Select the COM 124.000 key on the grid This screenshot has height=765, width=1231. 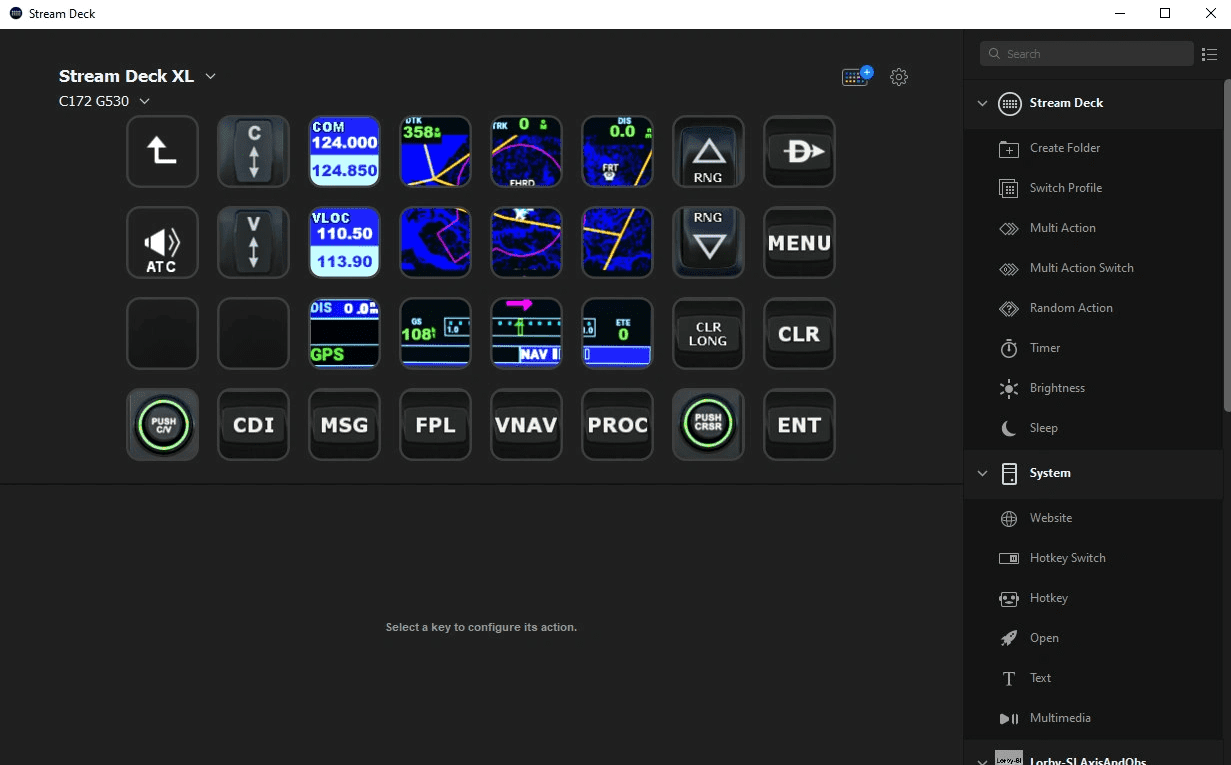(x=344, y=151)
